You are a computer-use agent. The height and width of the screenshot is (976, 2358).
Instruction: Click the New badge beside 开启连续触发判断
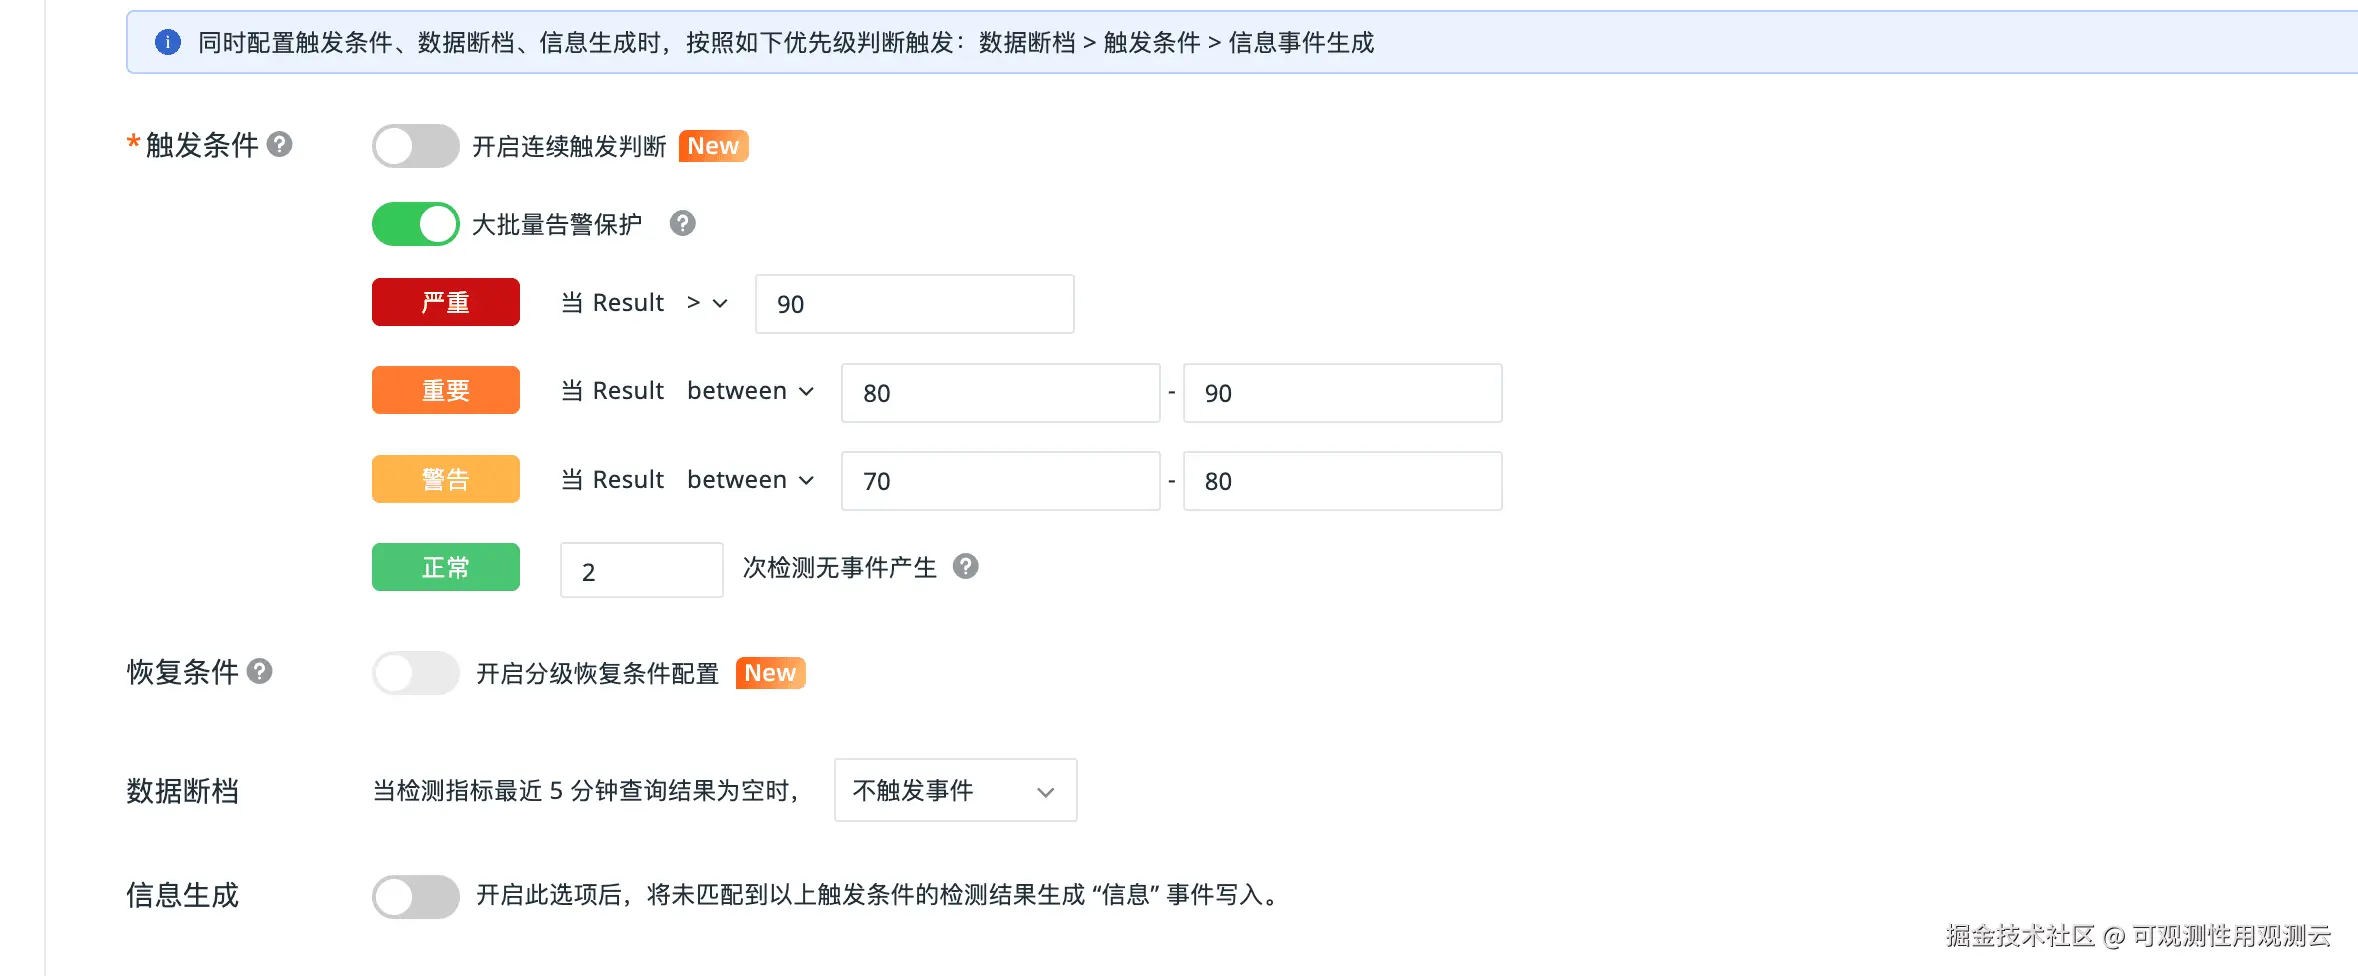pos(713,146)
